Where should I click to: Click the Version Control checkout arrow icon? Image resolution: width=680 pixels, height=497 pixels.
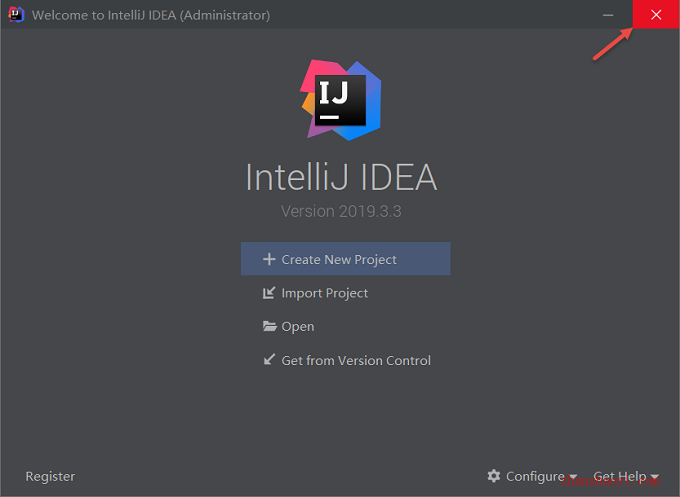coord(269,360)
